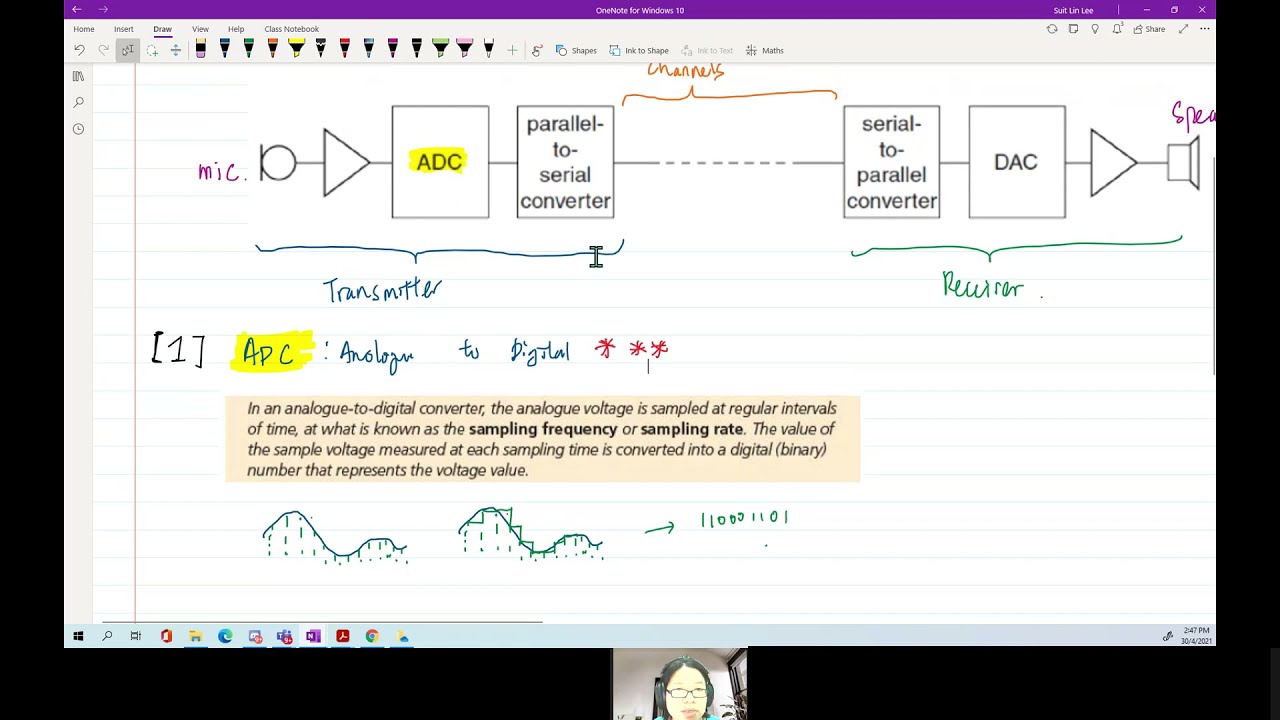
Task: Select the text selection cursor tool
Action: pos(127,50)
